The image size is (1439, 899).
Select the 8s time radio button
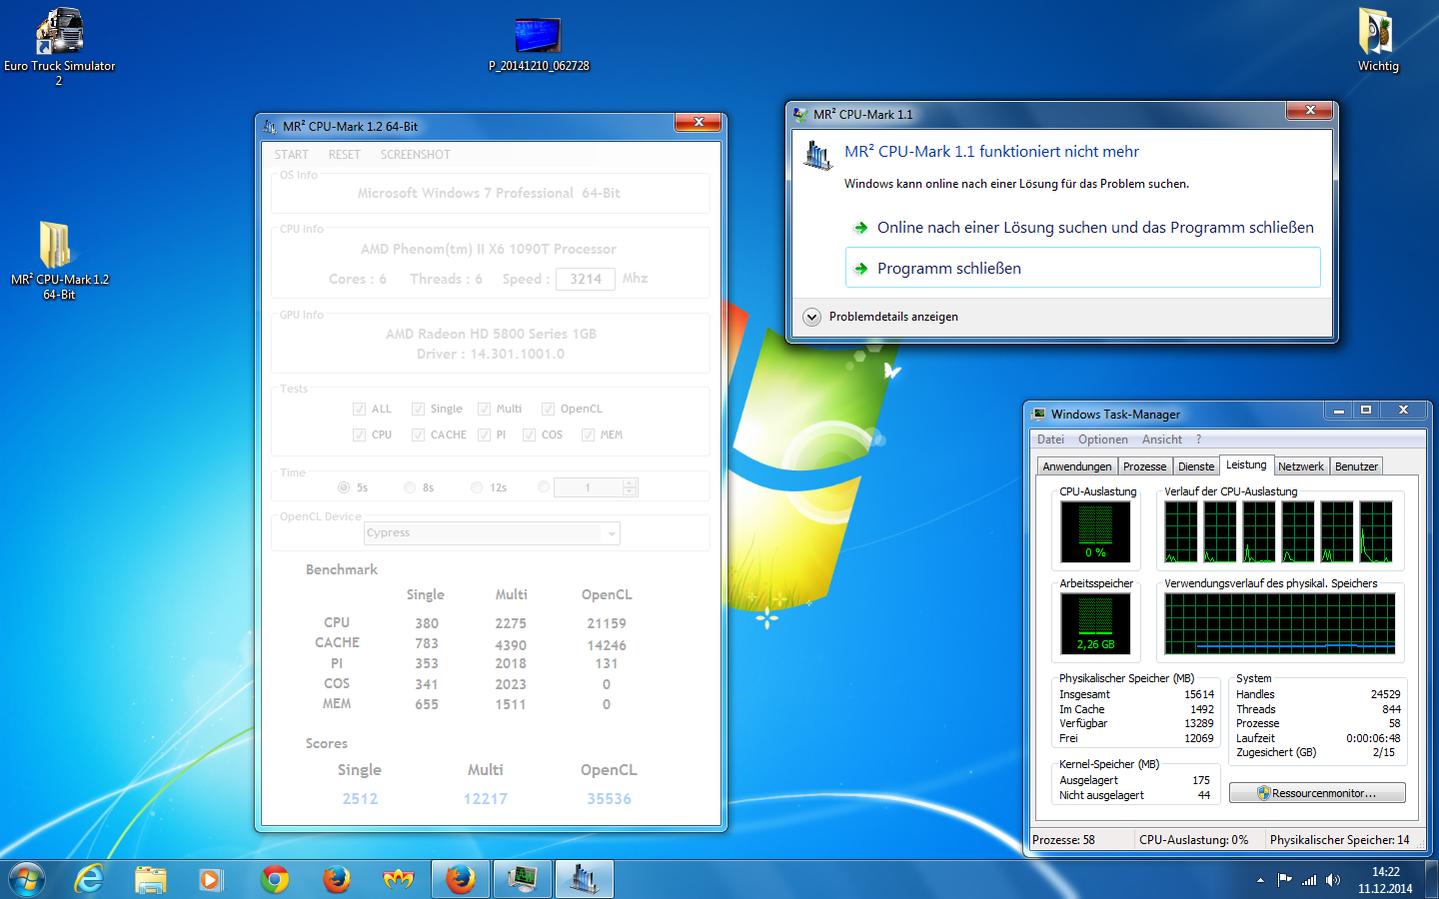click(410, 487)
